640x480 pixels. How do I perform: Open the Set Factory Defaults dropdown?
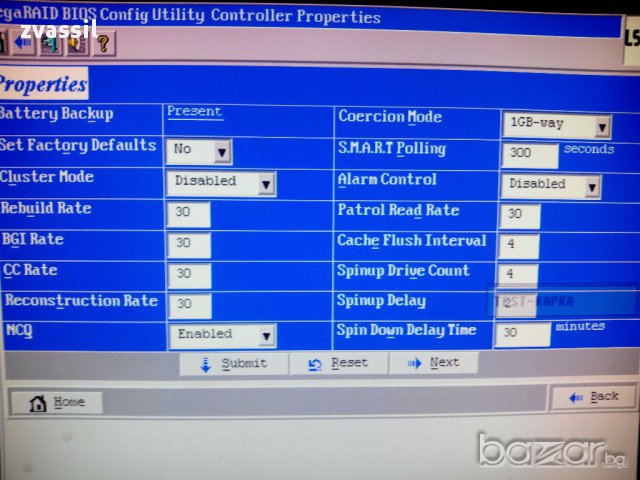click(x=222, y=152)
